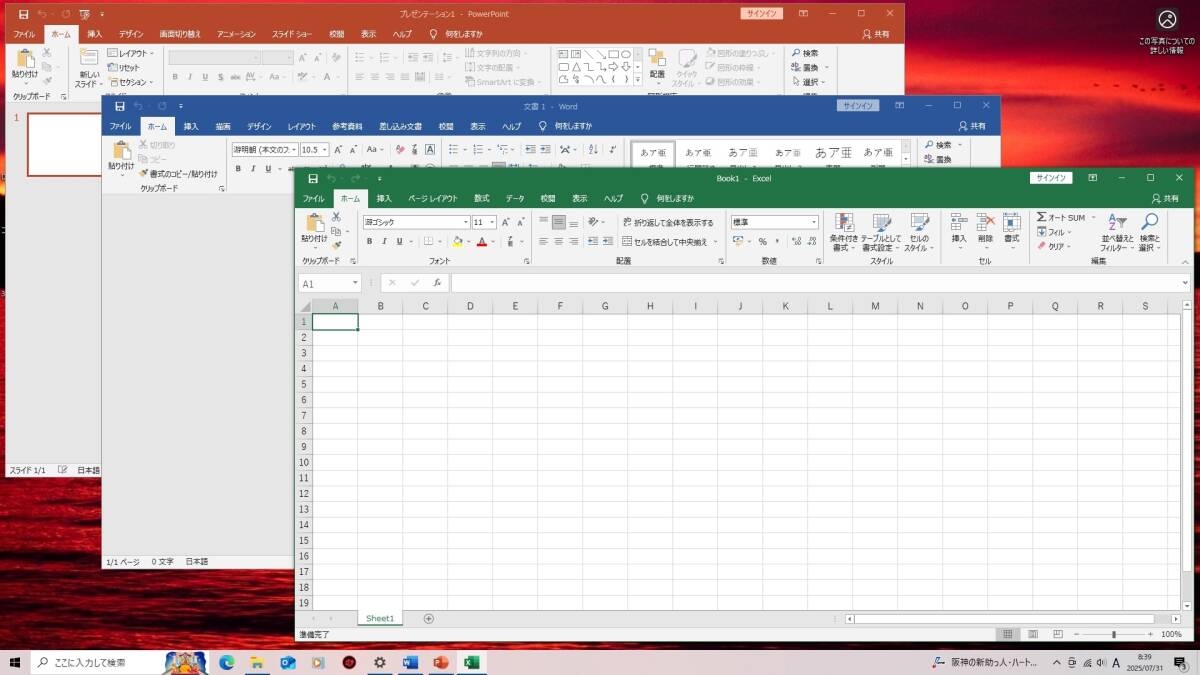Open the Excel number format dropdown (標準)
The width and height of the screenshot is (1200, 675).
tap(814, 222)
